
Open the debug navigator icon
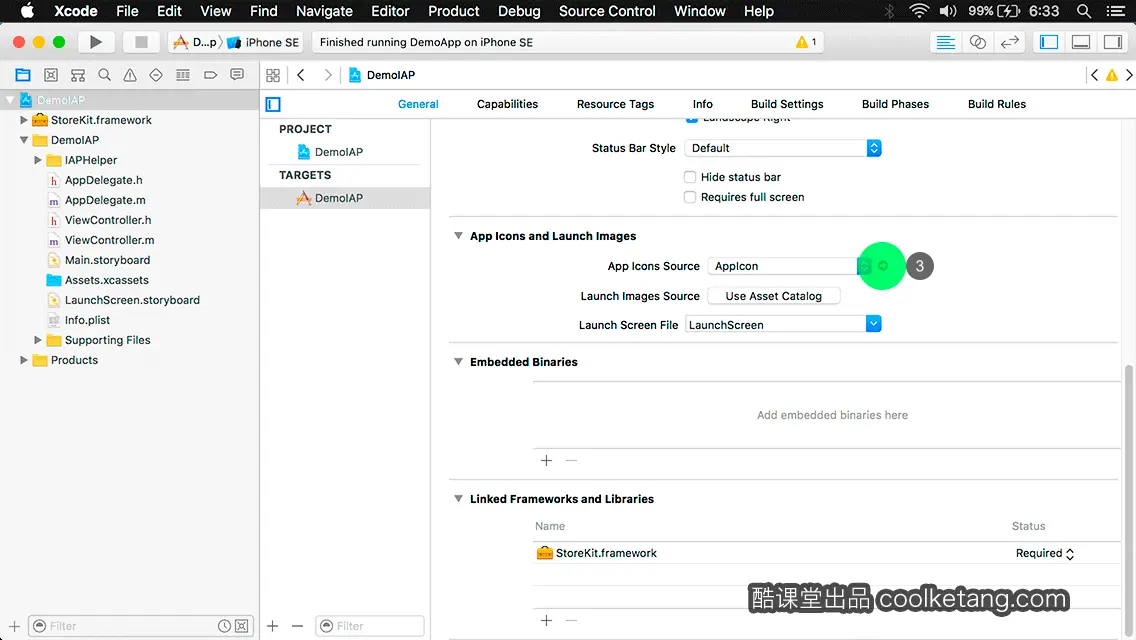coord(183,75)
